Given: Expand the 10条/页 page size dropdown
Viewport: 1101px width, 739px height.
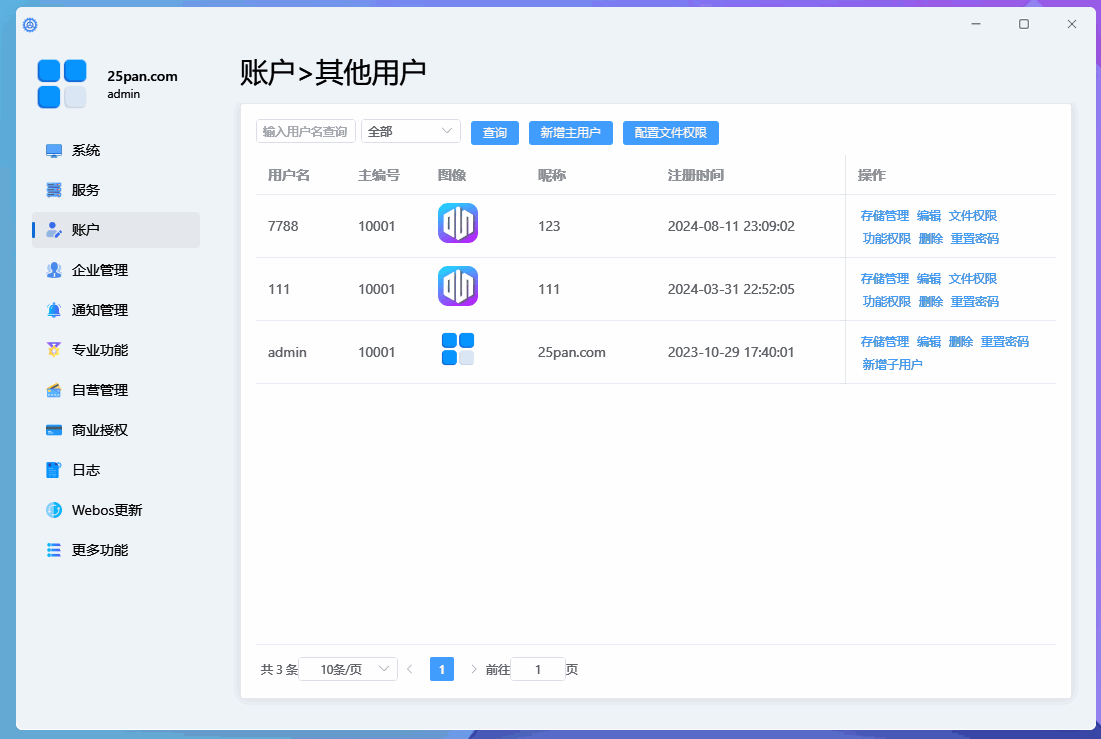Looking at the screenshot, I should (348, 670).
